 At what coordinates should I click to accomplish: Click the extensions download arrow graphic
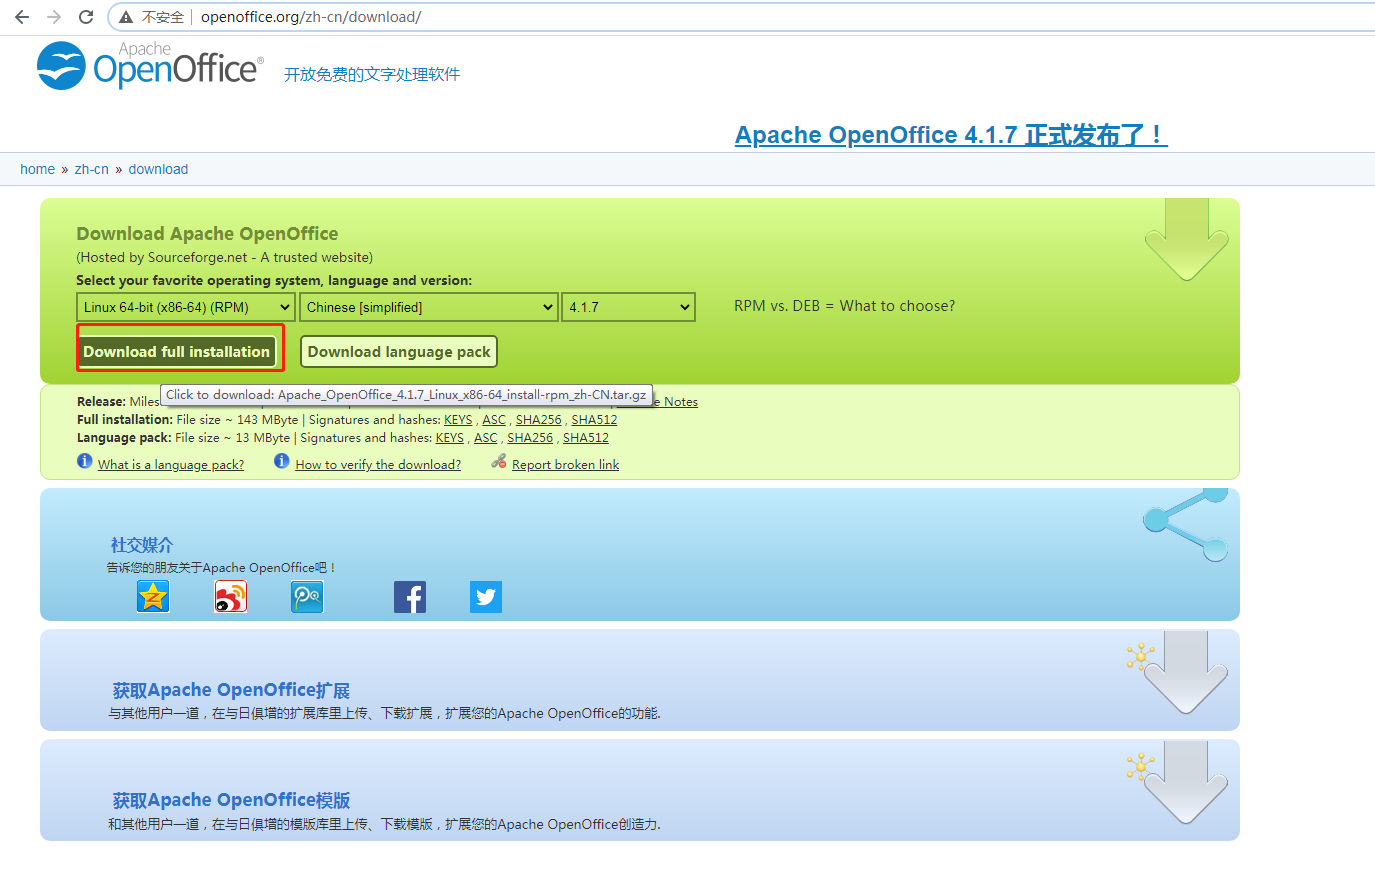click(x=1186, y=672)
